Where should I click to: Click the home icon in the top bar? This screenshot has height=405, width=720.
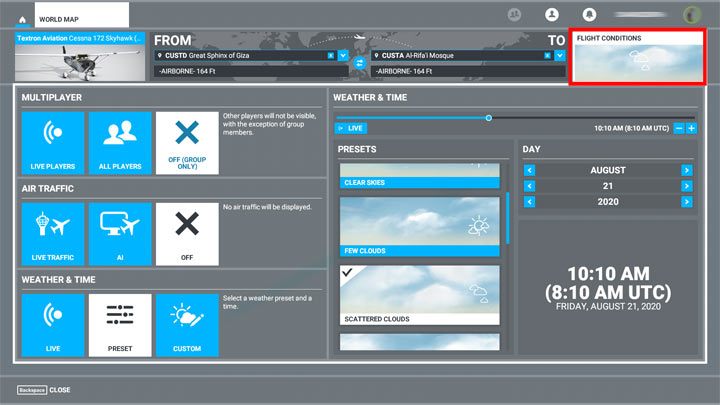click(x=22, y=17)
